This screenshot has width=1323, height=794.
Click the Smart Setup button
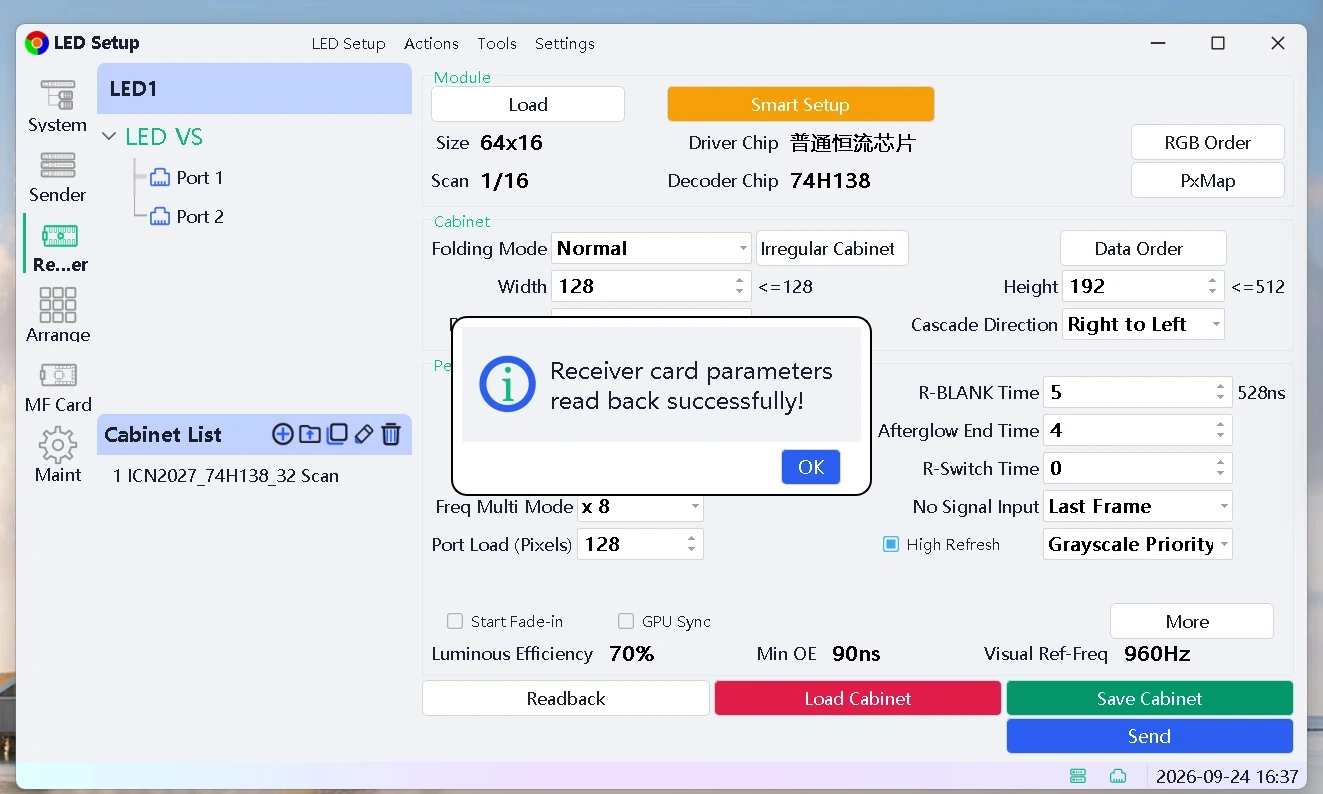(x=801, y=105)
